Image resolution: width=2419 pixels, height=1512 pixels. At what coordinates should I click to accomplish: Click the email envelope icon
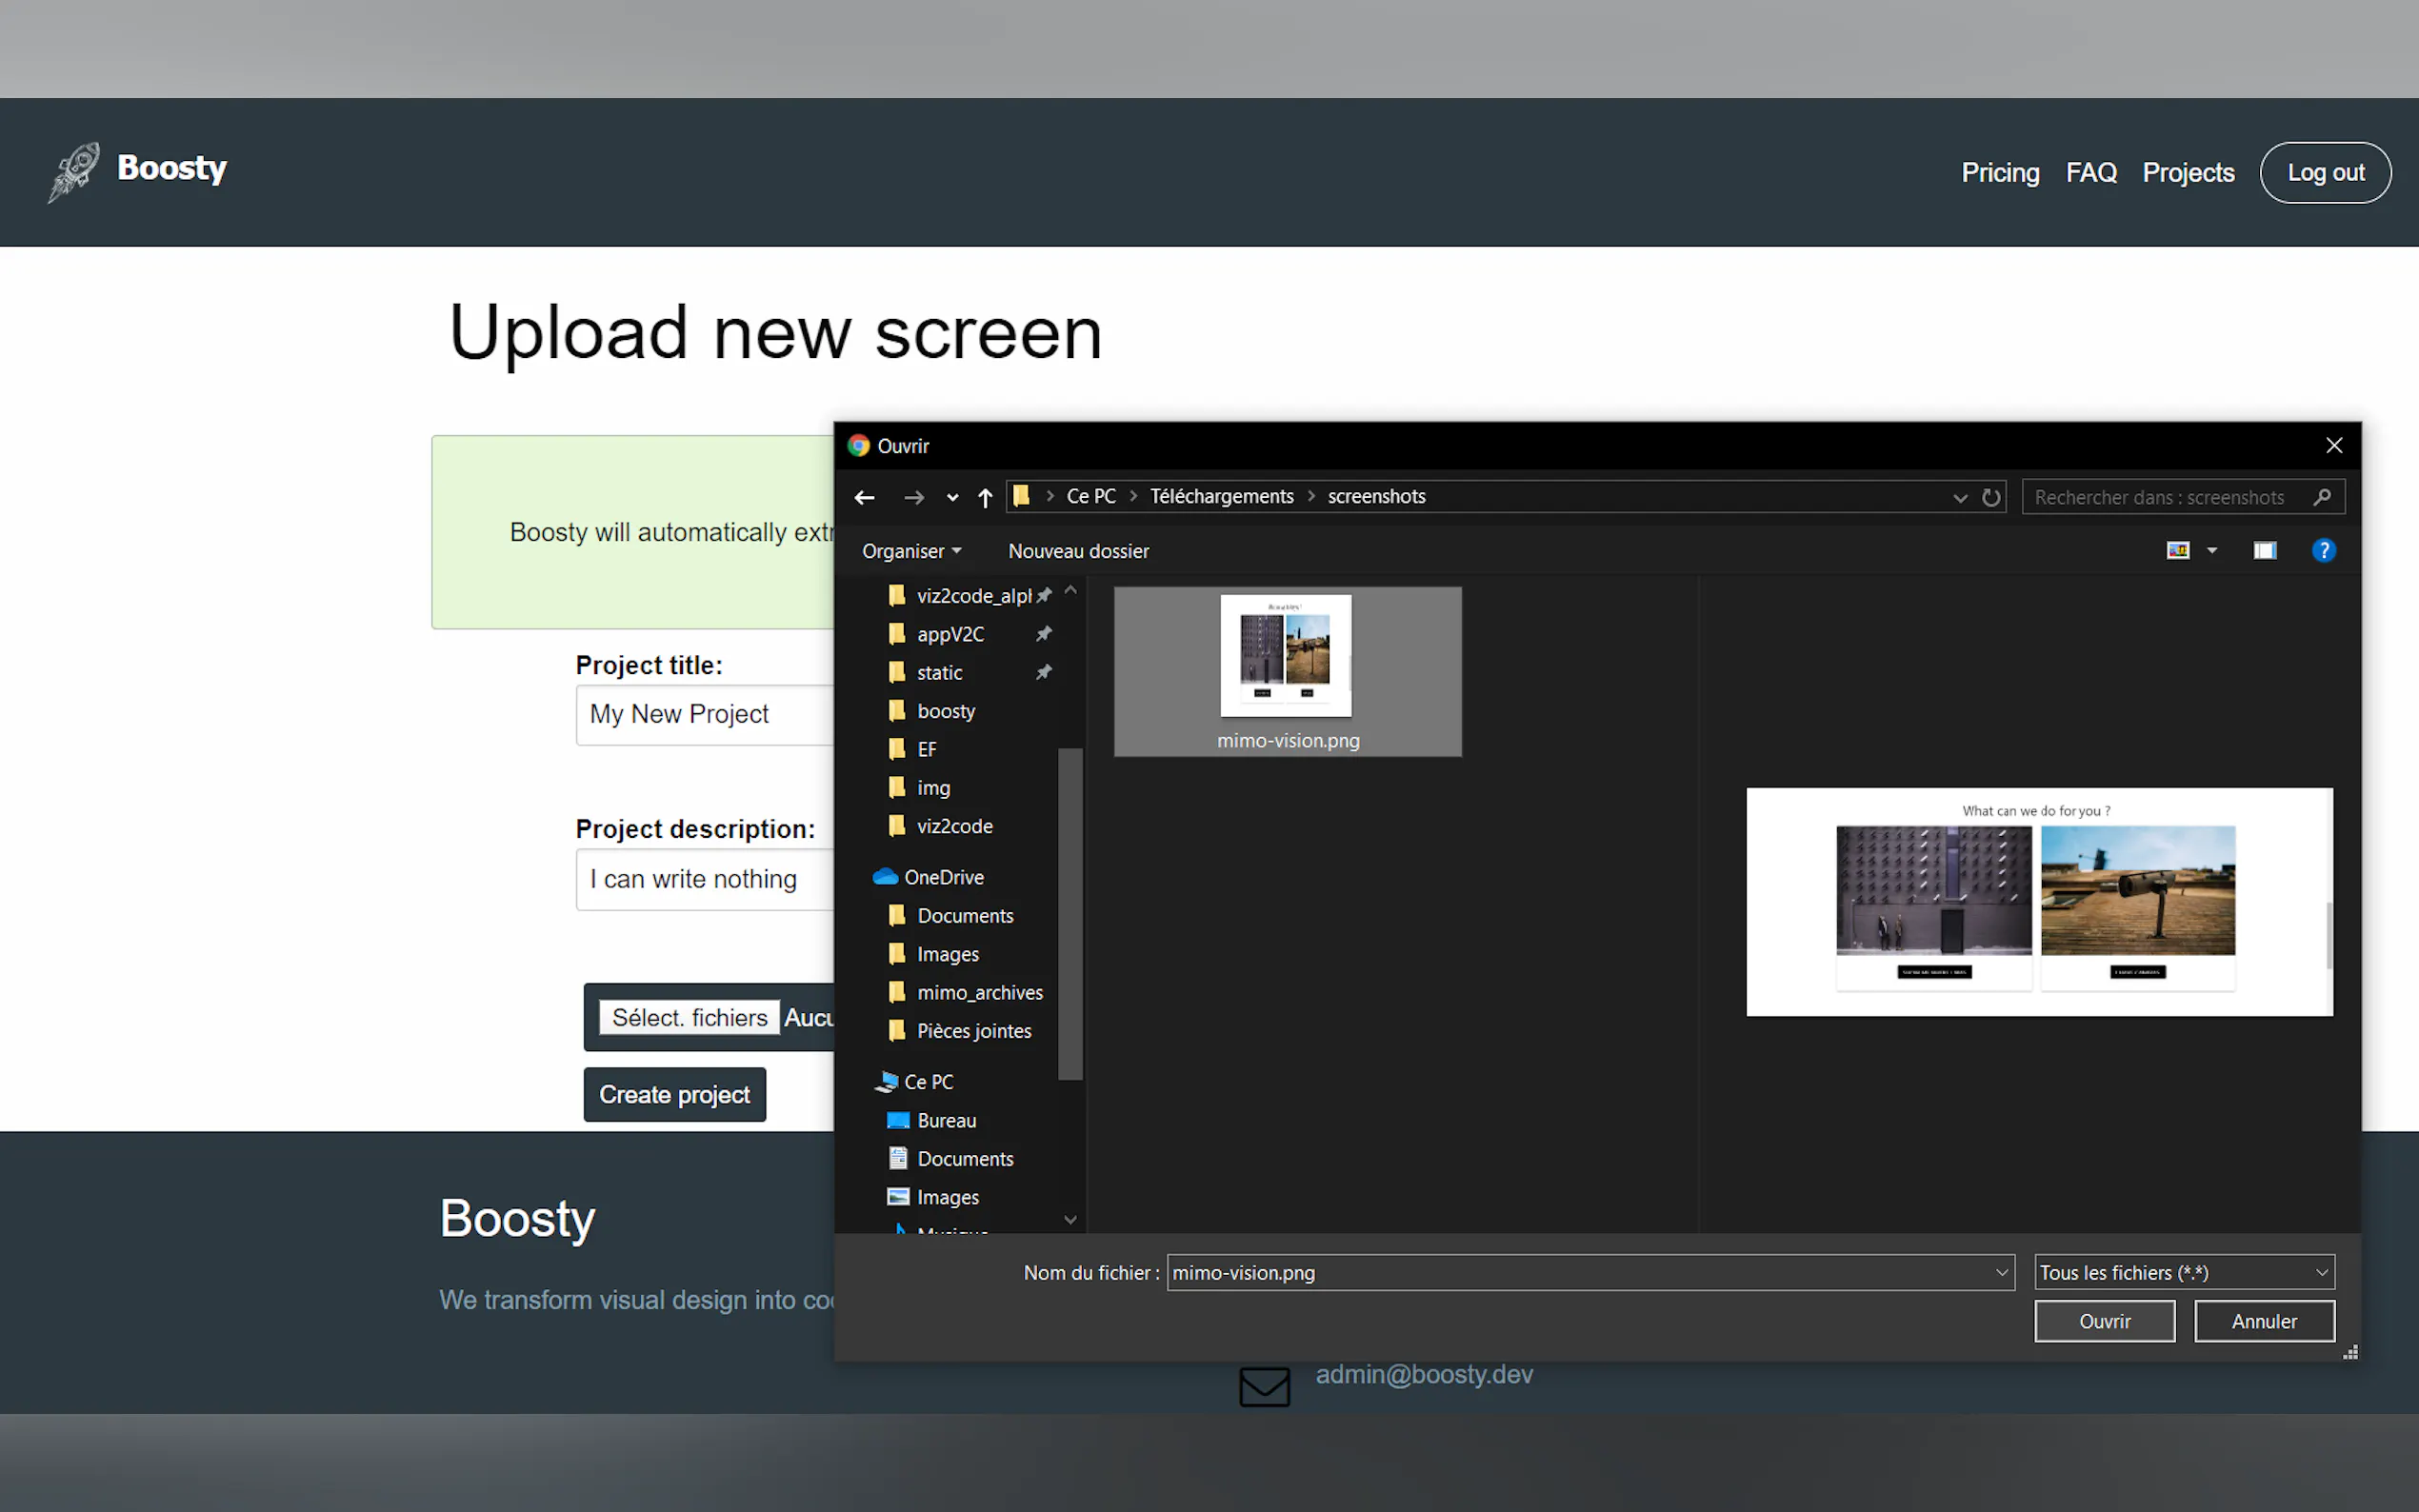(1264, 1386)
